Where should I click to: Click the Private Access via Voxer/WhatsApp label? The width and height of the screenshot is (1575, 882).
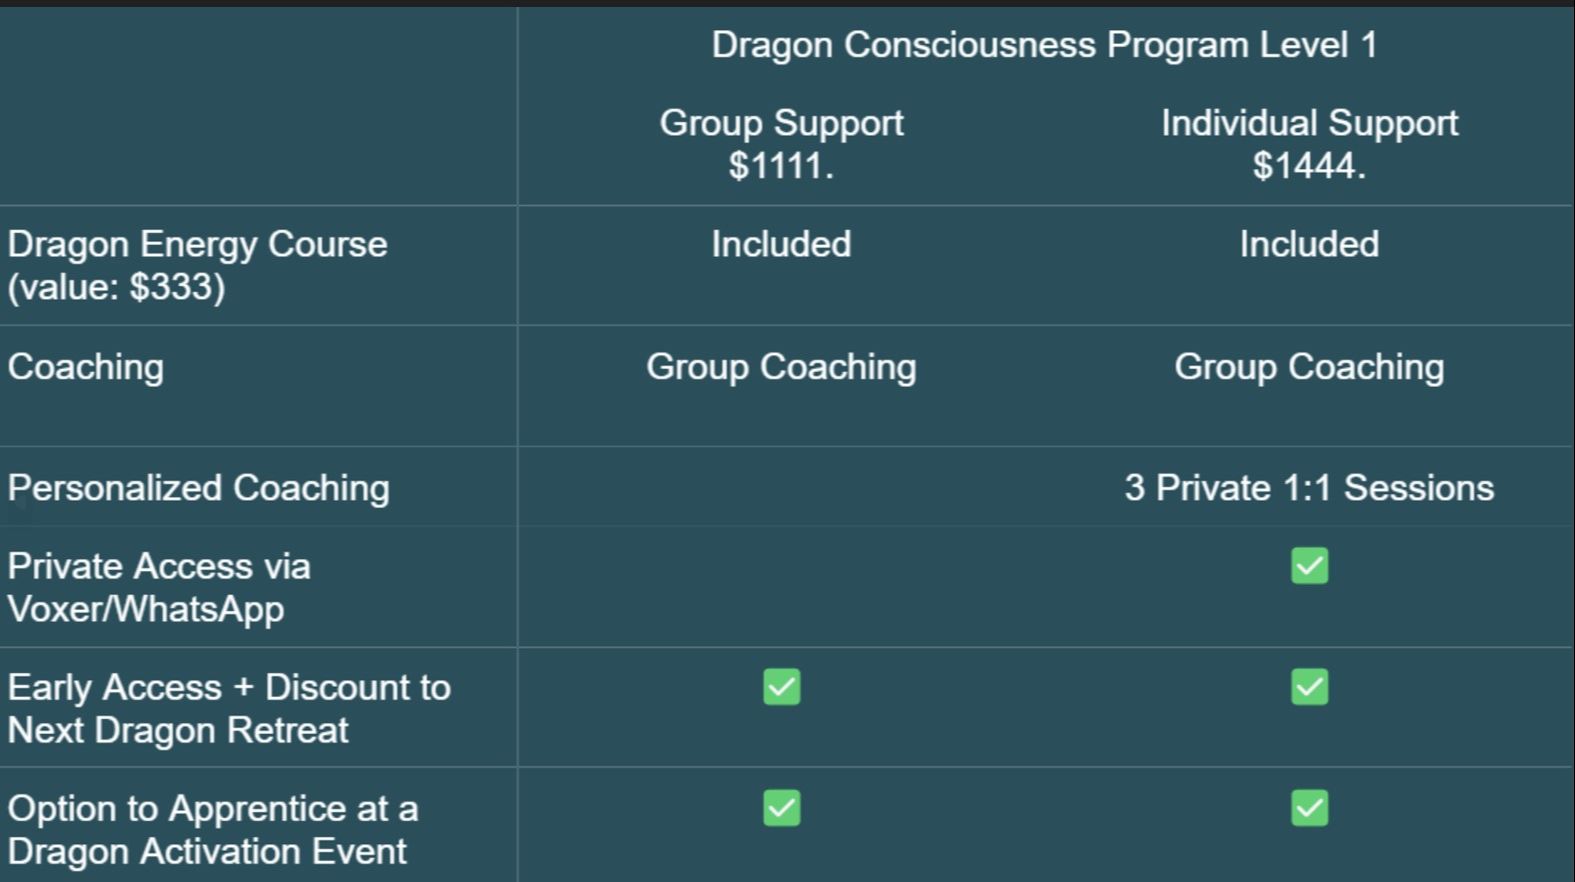159,587
